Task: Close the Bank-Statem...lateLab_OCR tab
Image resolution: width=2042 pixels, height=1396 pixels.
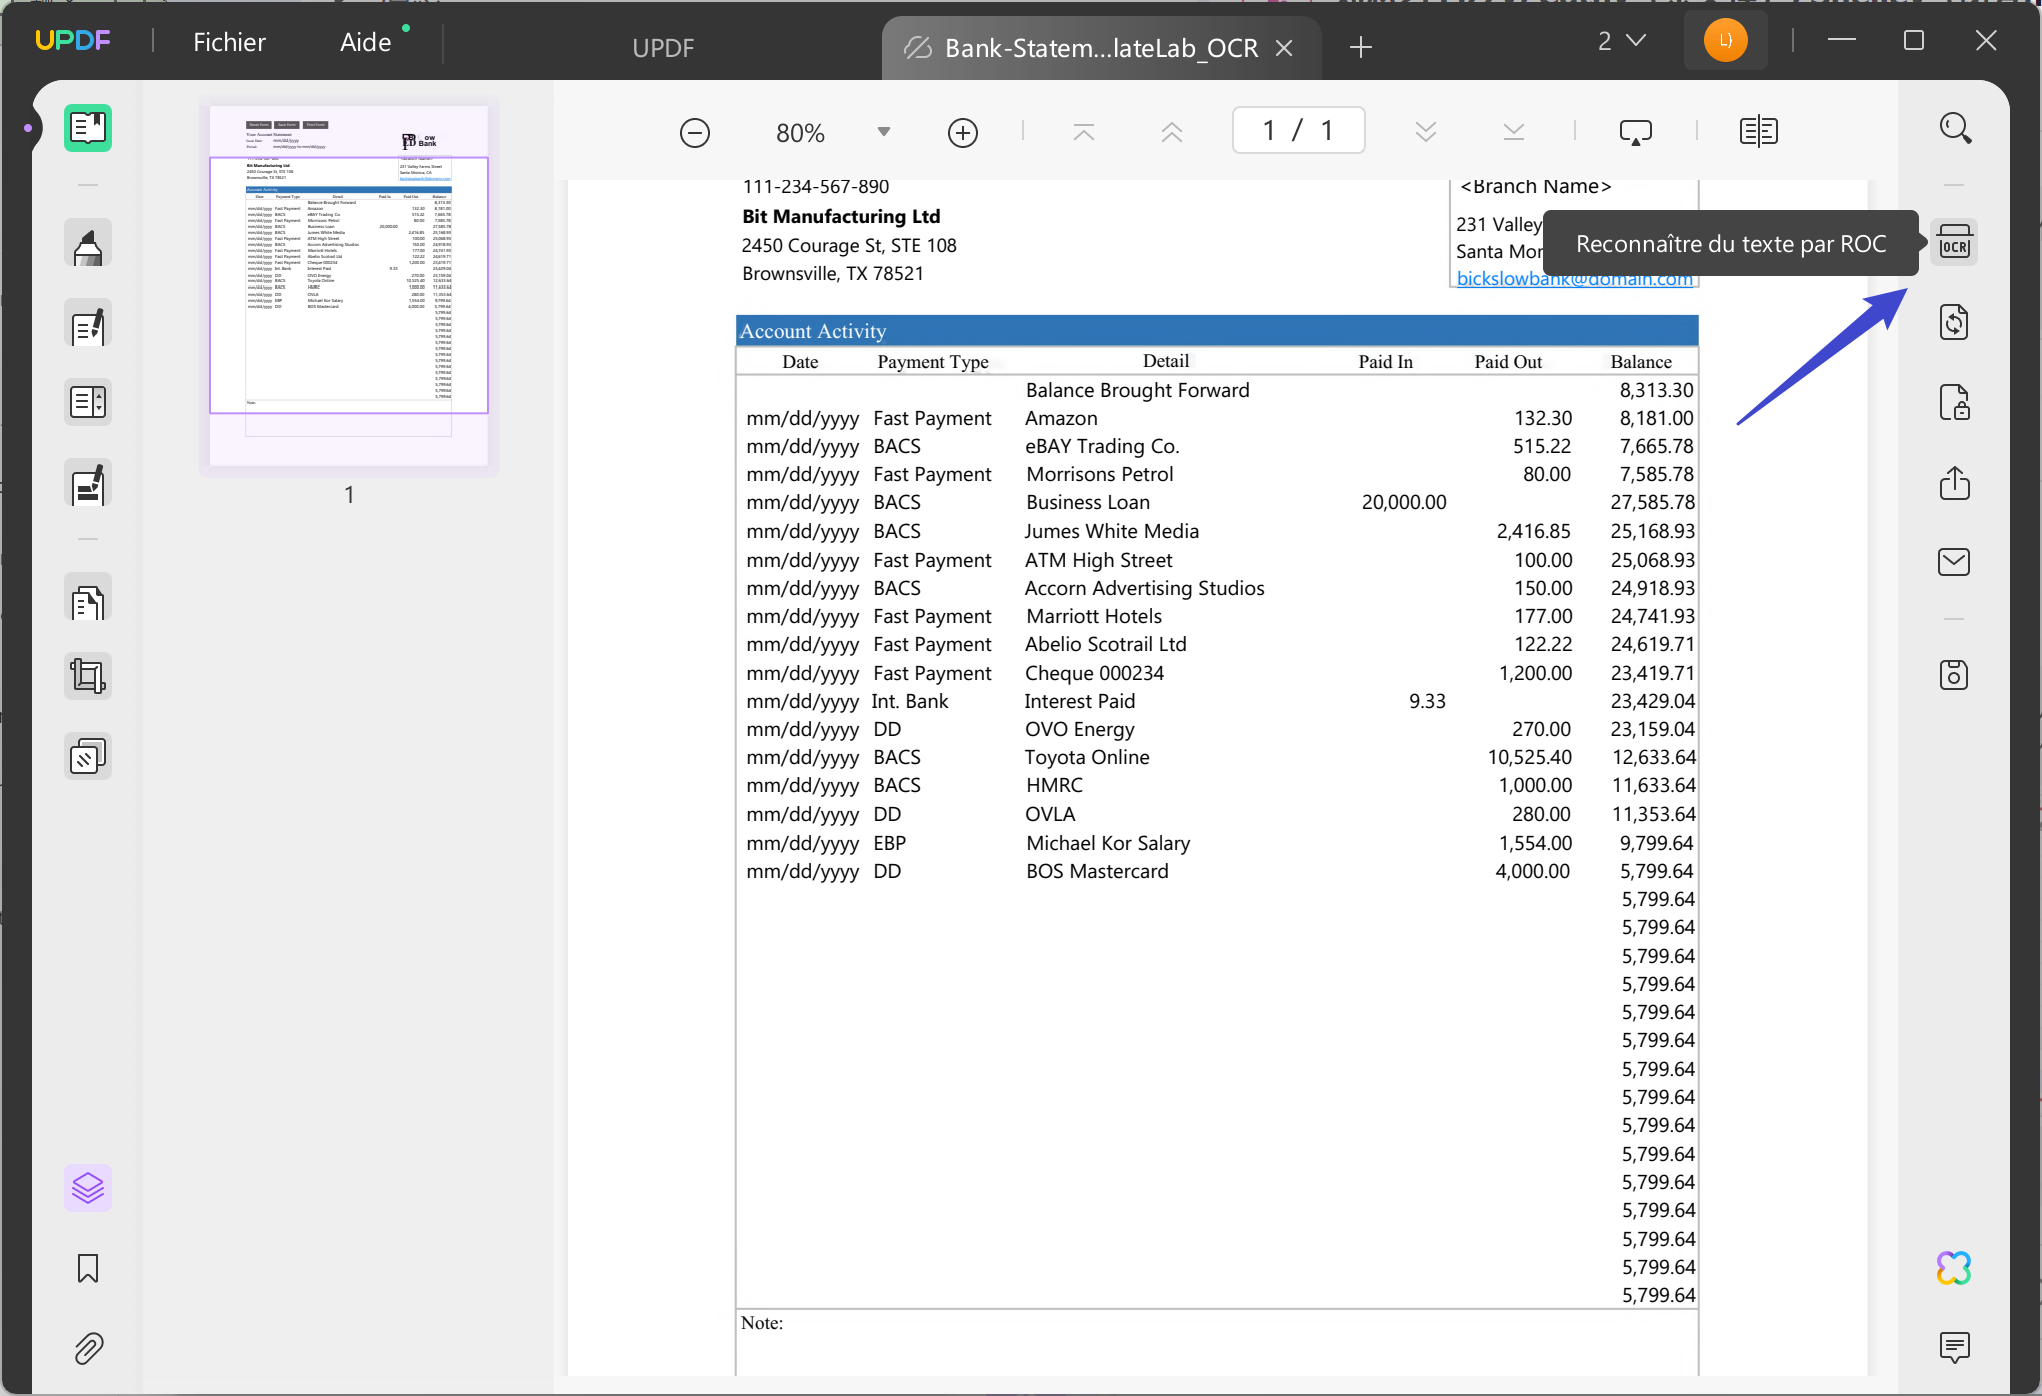Action: pyautogui.click(x=1285, y=48)
